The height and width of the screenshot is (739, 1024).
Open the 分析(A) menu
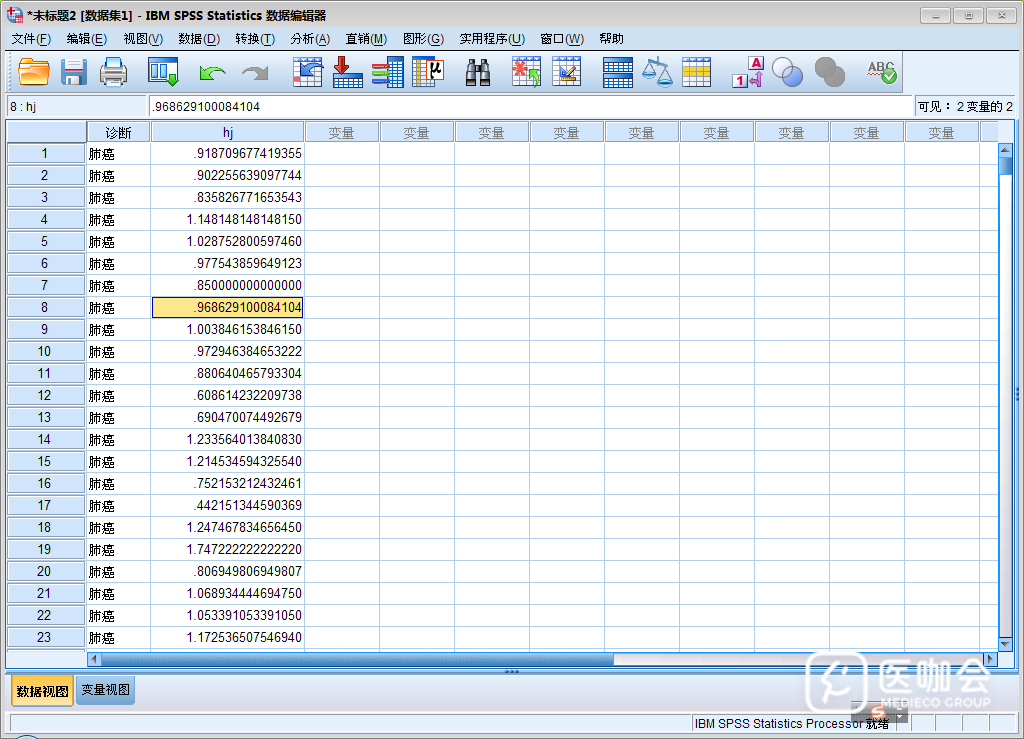pos(309,39)
